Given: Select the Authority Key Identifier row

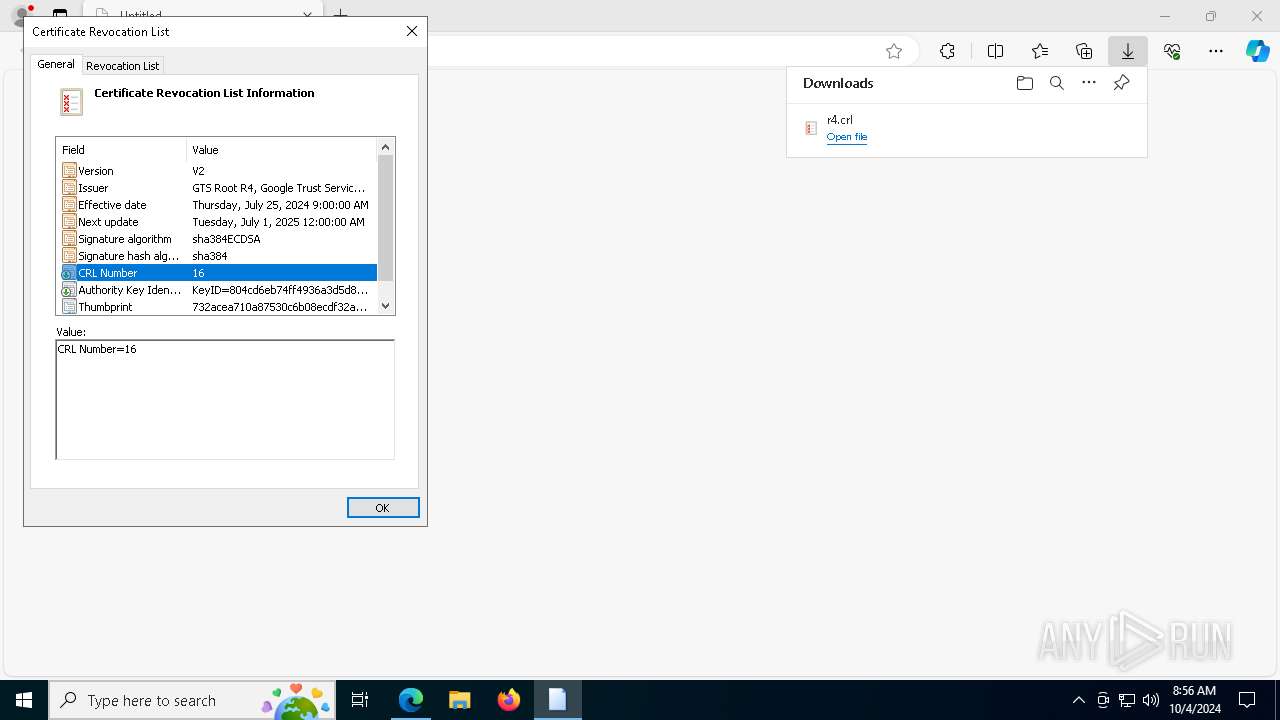Looking at the screenshot, I should tap(218, 290).
